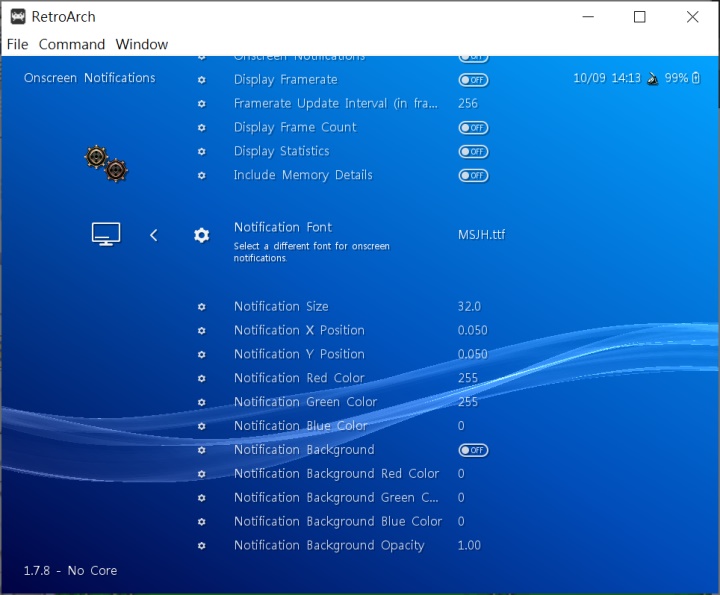Viewport: 720px width, 595px height.
Task: Open the File menu
Action: (x=17, y=44)
